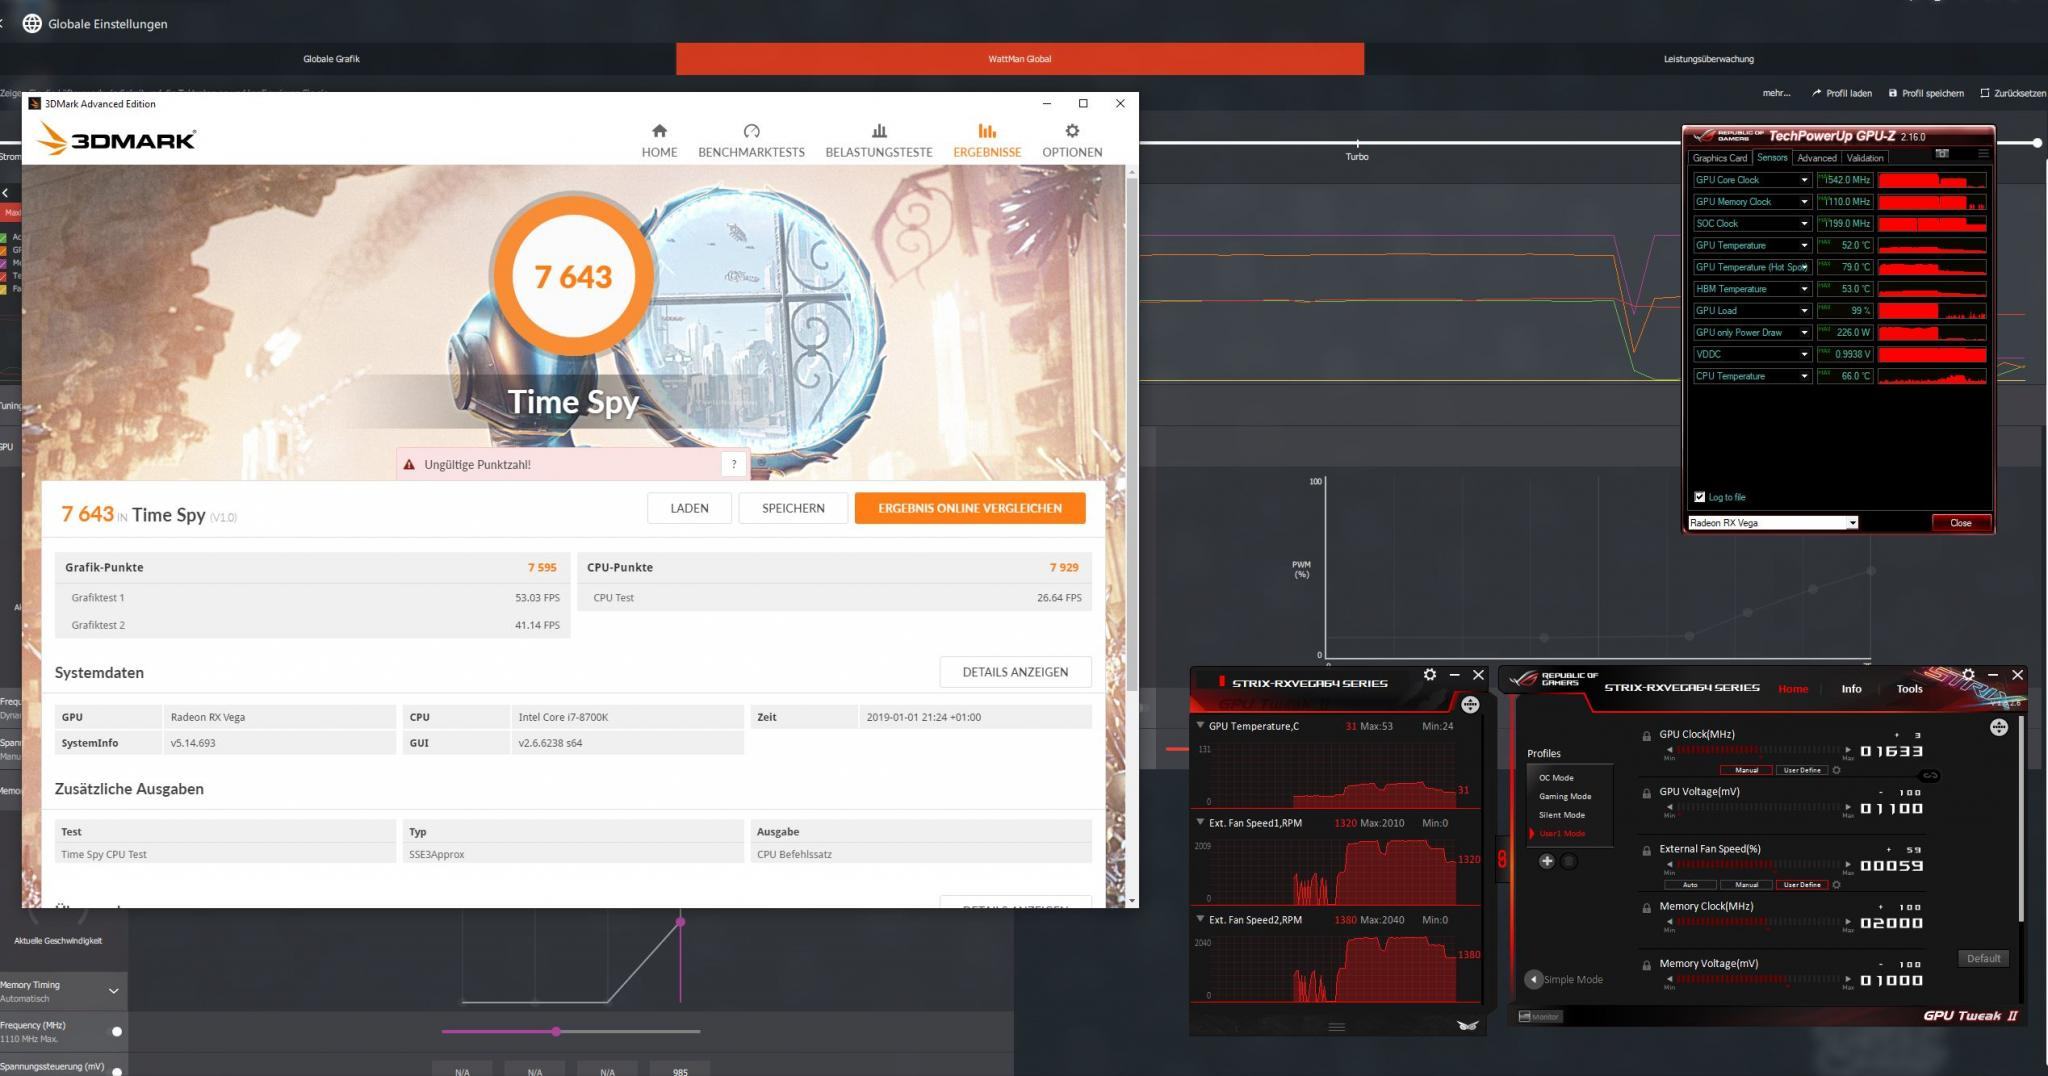Open GPU Core Clock sensor dropdown
This screenshot has height=1076, width=2048.
pyautogui.click(x=1804, y=180)
